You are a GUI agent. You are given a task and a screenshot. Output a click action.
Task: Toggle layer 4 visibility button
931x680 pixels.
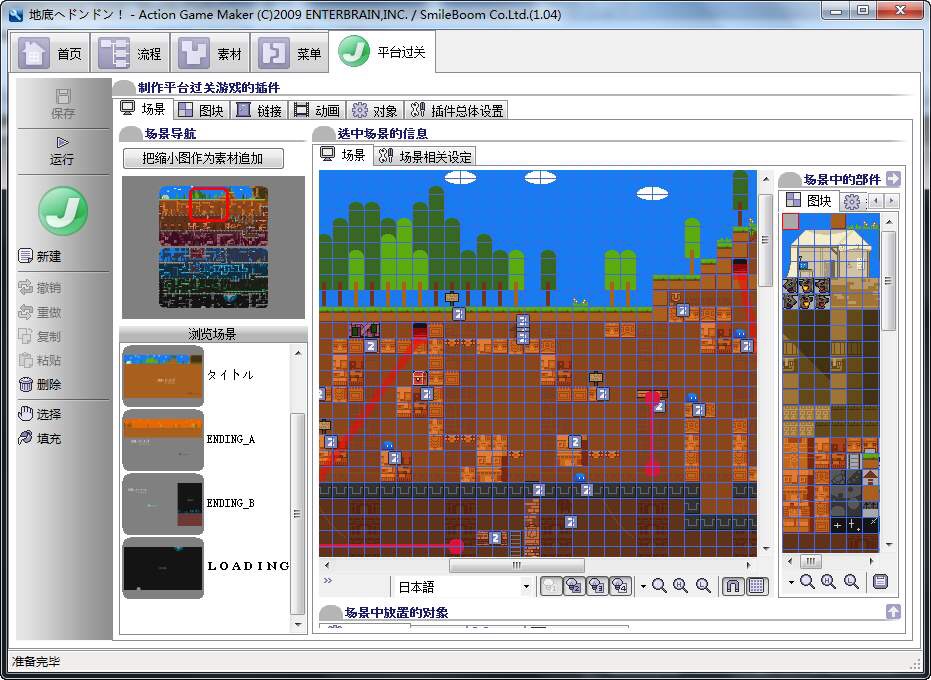point(620,586)
